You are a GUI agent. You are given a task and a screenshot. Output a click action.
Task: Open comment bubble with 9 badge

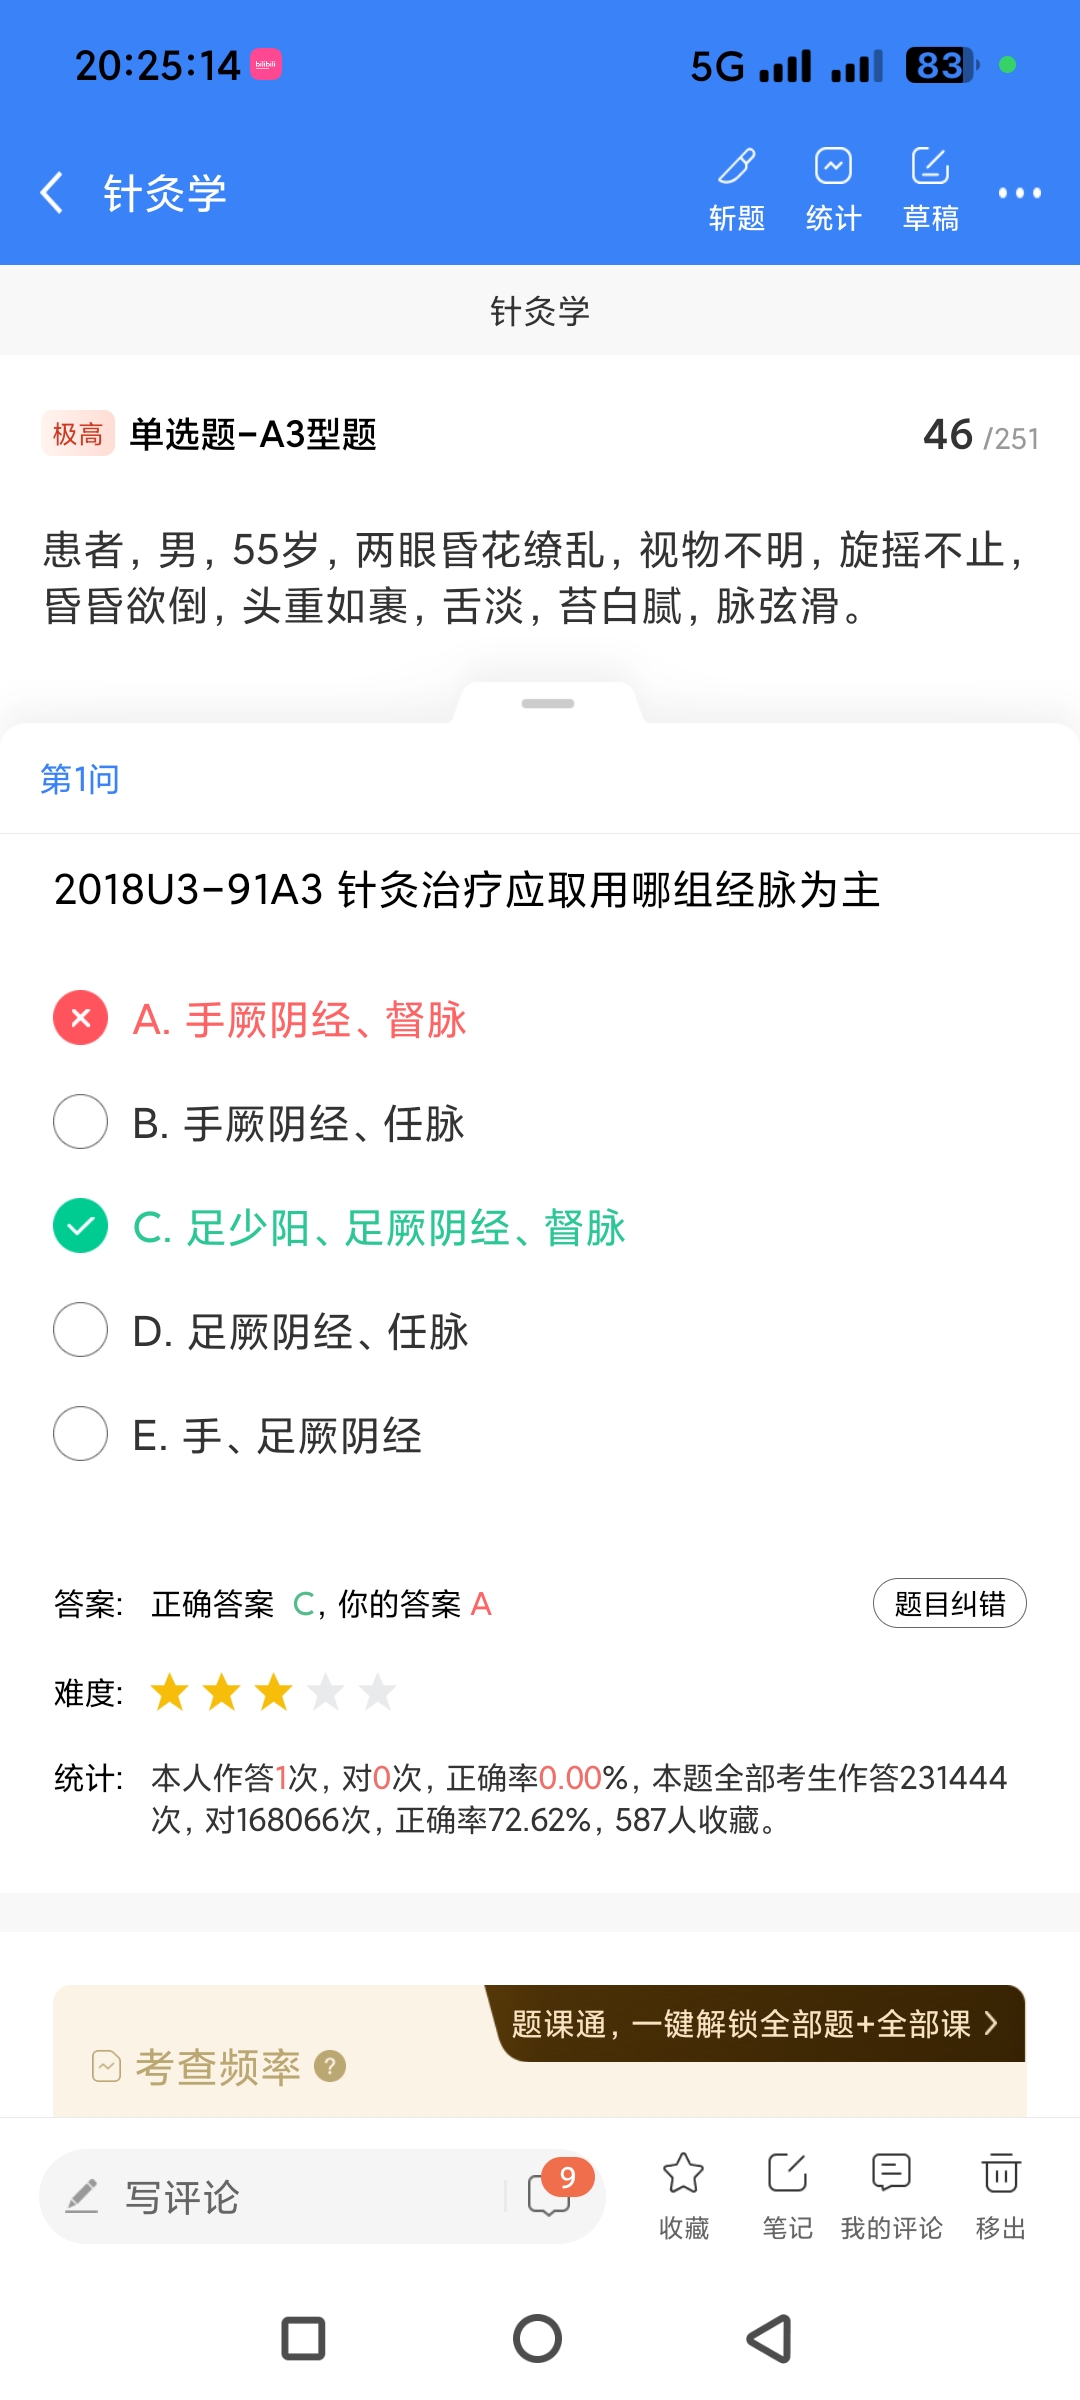pyautogui.click(x=551, y=2194)
